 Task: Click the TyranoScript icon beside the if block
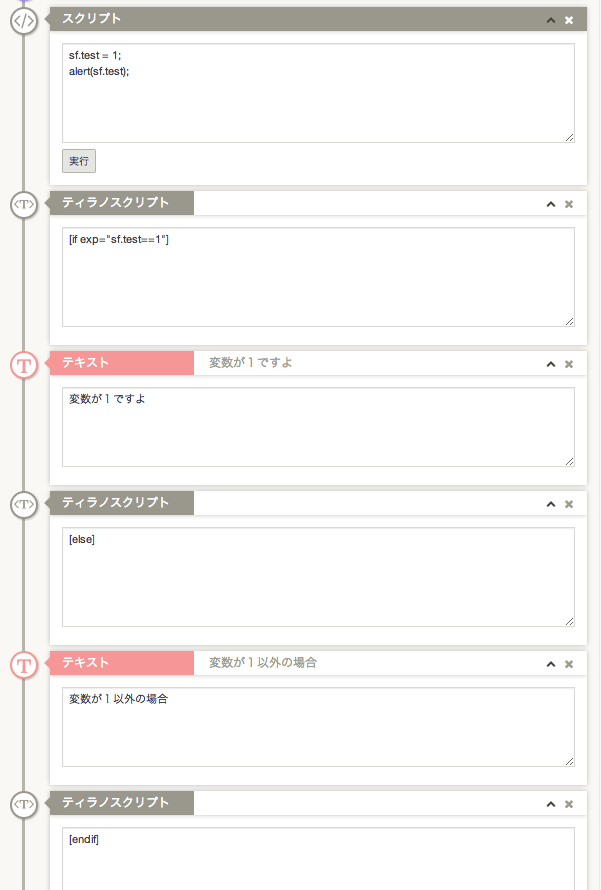coord(24,204)
